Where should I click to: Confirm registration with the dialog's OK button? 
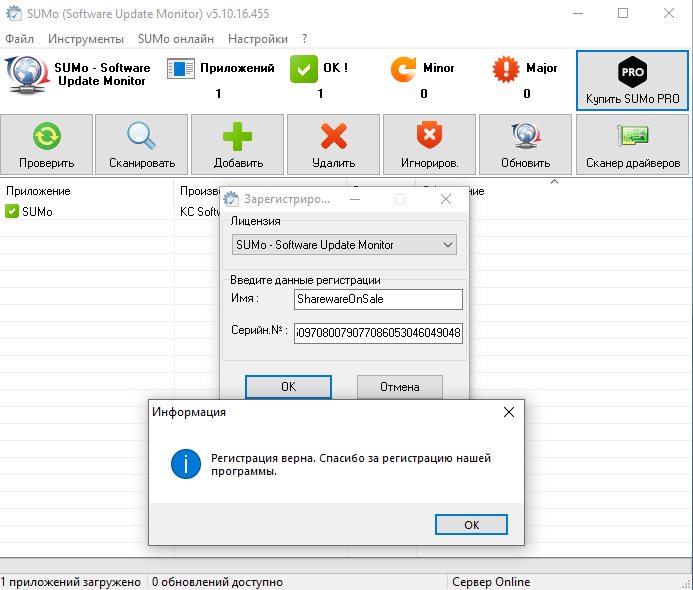pos(288,387)
